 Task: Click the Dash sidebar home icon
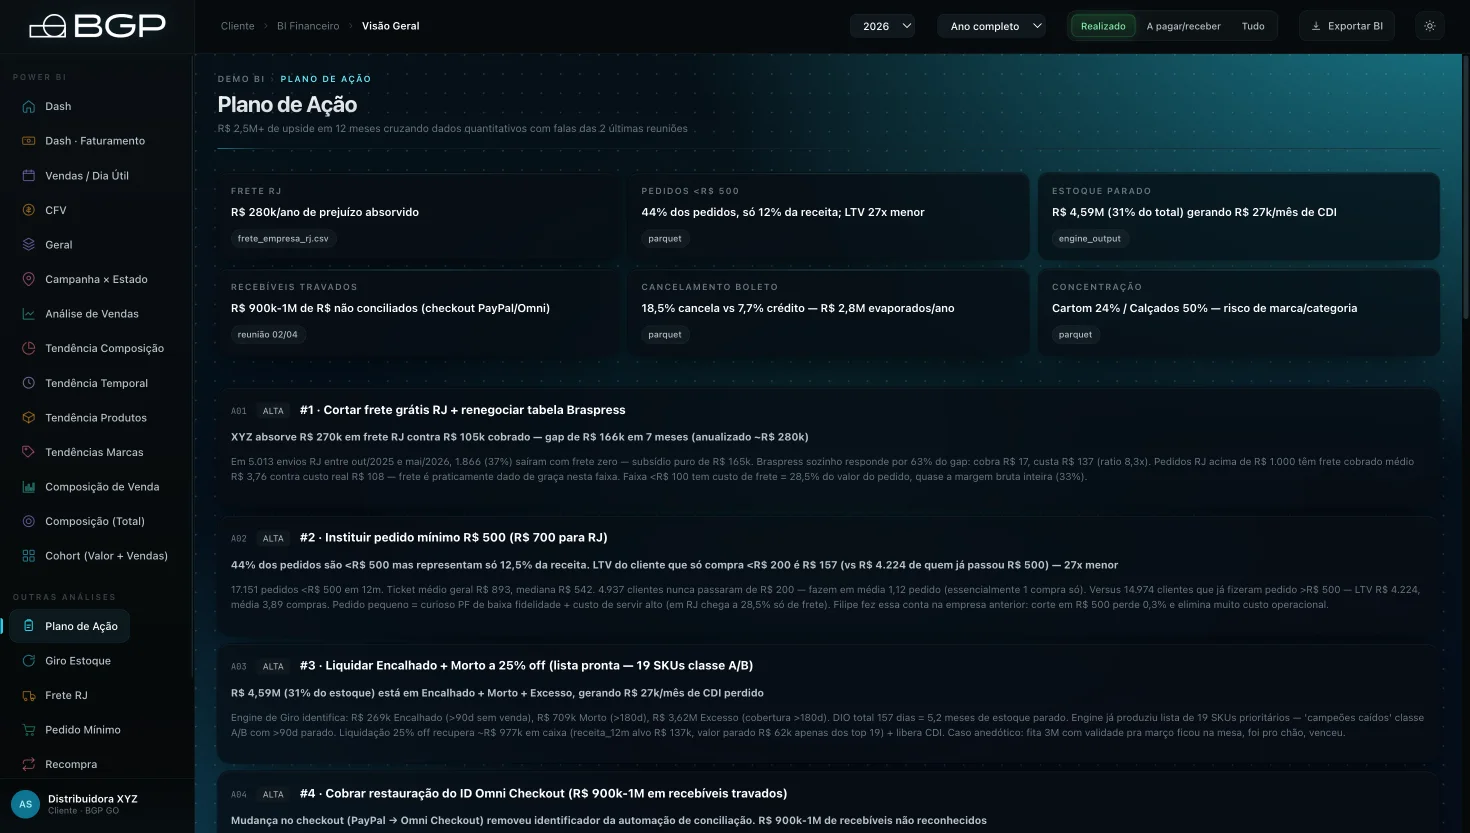(x=29, y=106)
